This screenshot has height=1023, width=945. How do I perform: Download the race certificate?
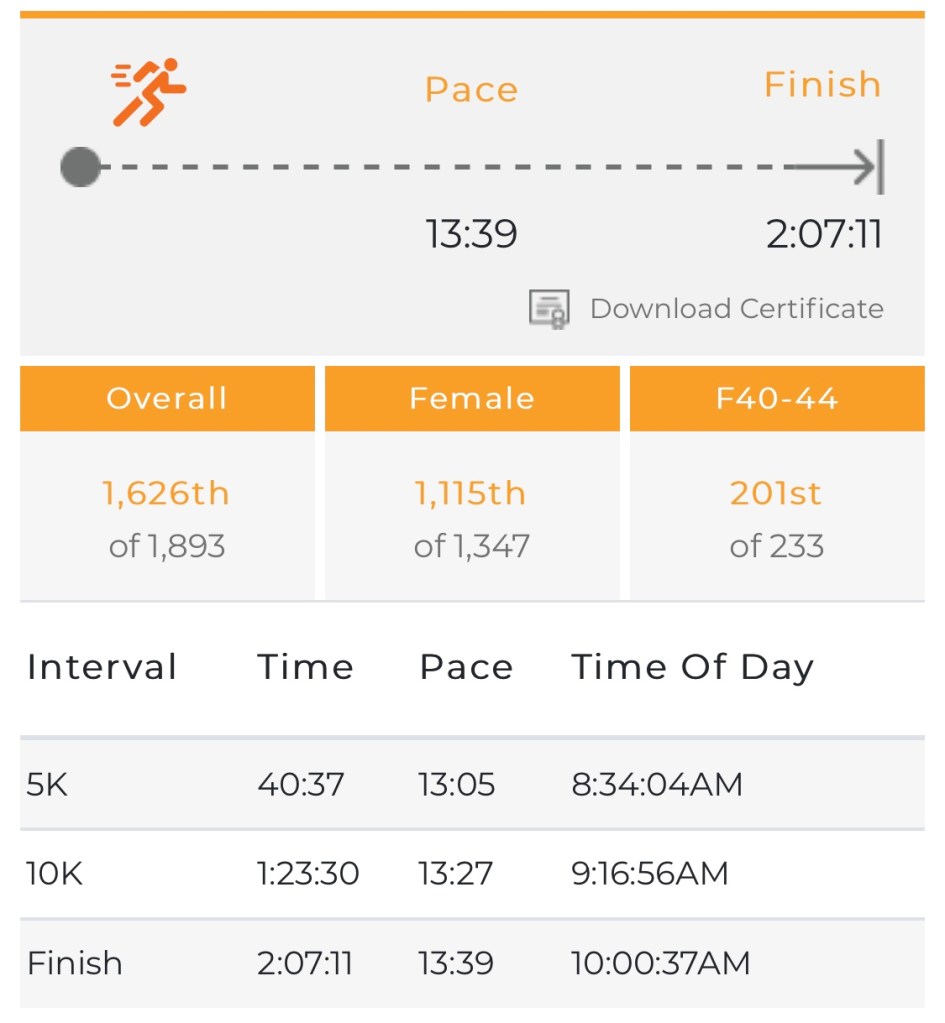pyautogui.click(x=736, y=309)
